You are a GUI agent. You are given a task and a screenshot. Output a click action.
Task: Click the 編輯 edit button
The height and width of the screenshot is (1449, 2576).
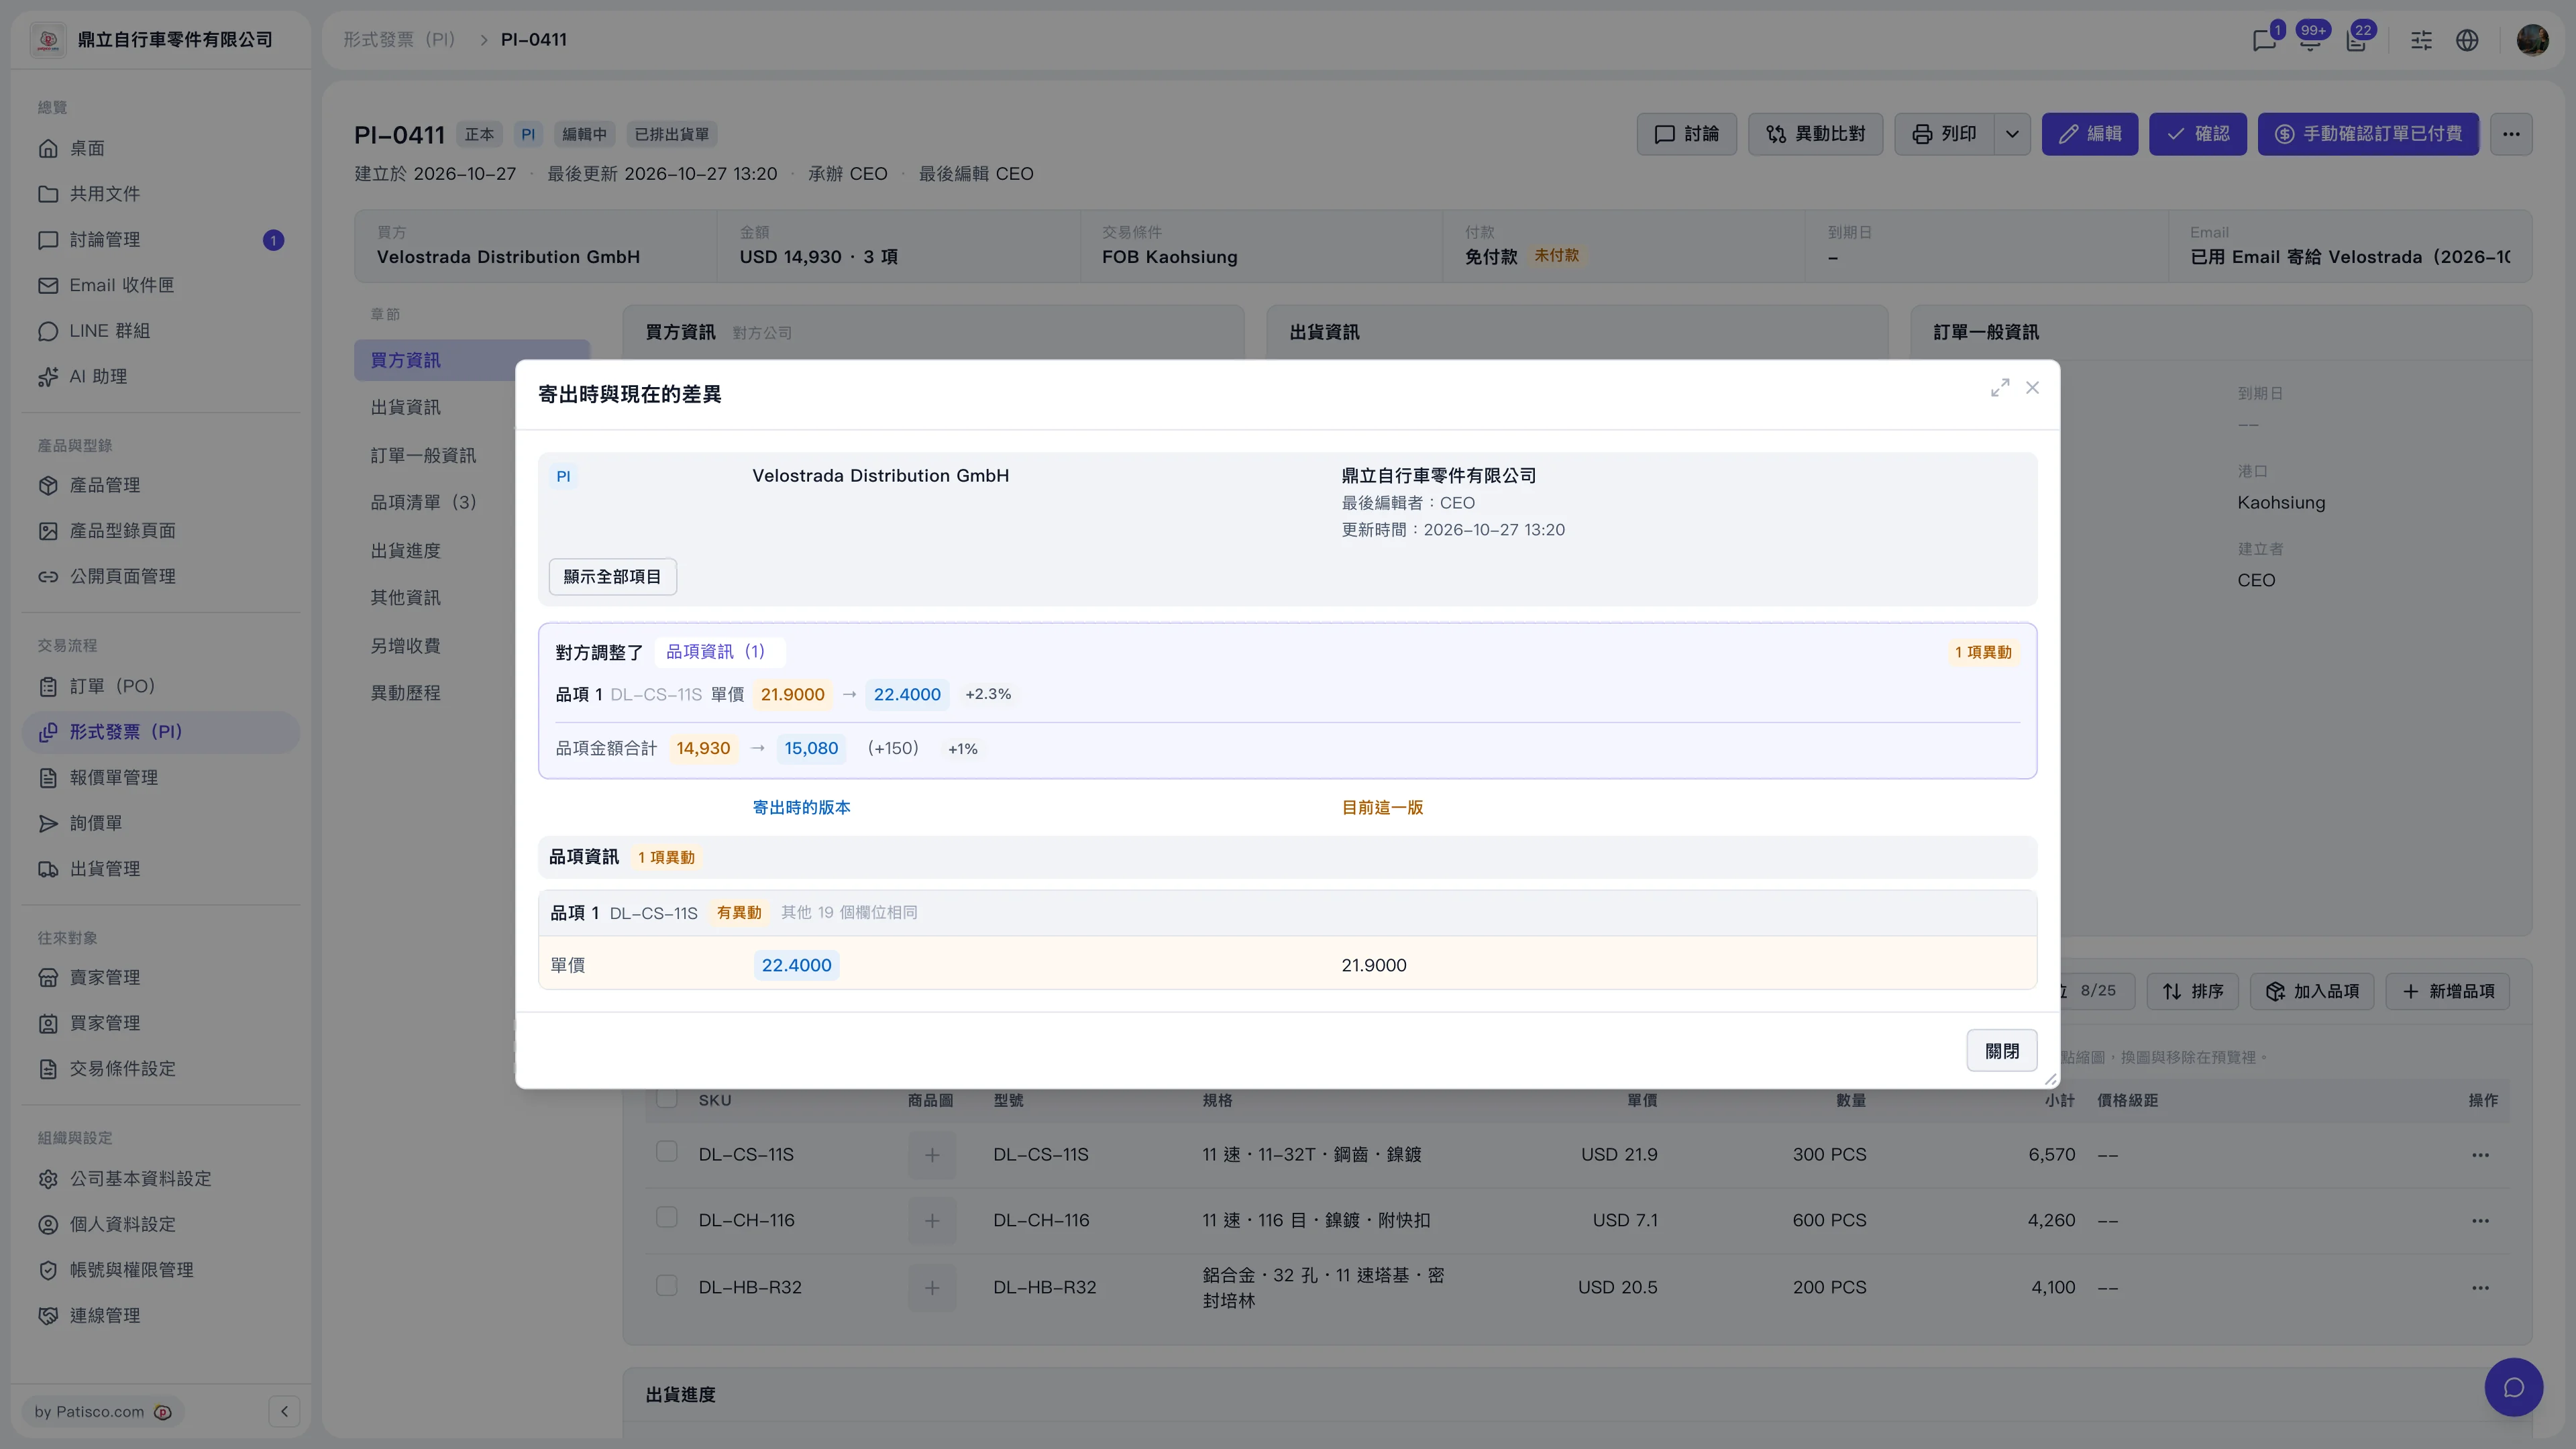2090,134
